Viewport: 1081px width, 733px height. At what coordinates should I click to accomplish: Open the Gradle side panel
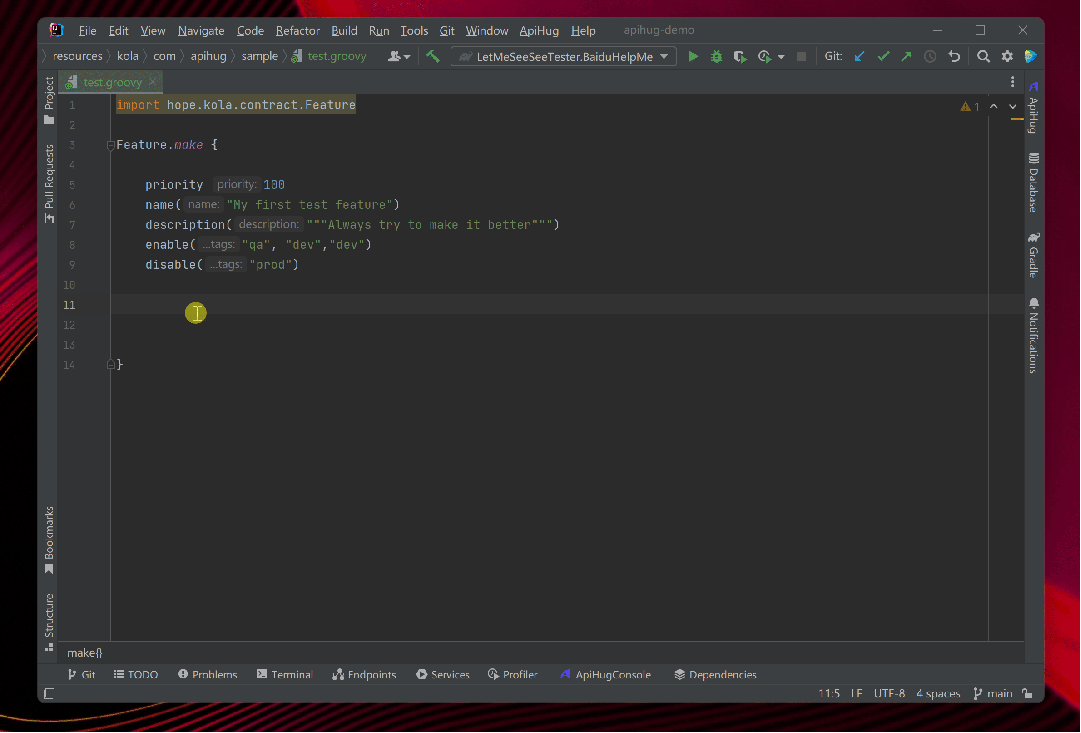click(x=1033, y=255)
